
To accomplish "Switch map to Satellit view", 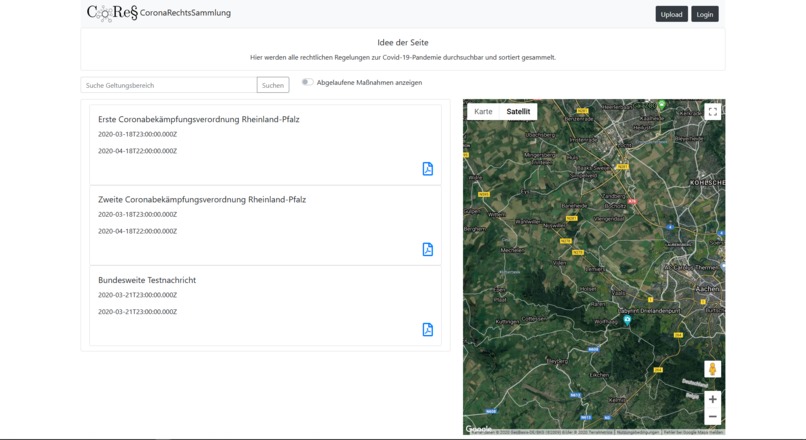I will [518, 112].
